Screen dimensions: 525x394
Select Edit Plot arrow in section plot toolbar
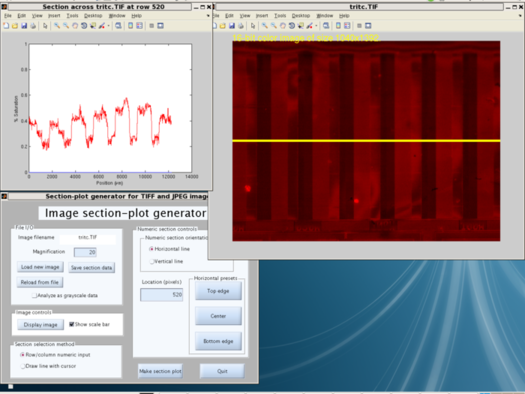(x=45, y=26)
